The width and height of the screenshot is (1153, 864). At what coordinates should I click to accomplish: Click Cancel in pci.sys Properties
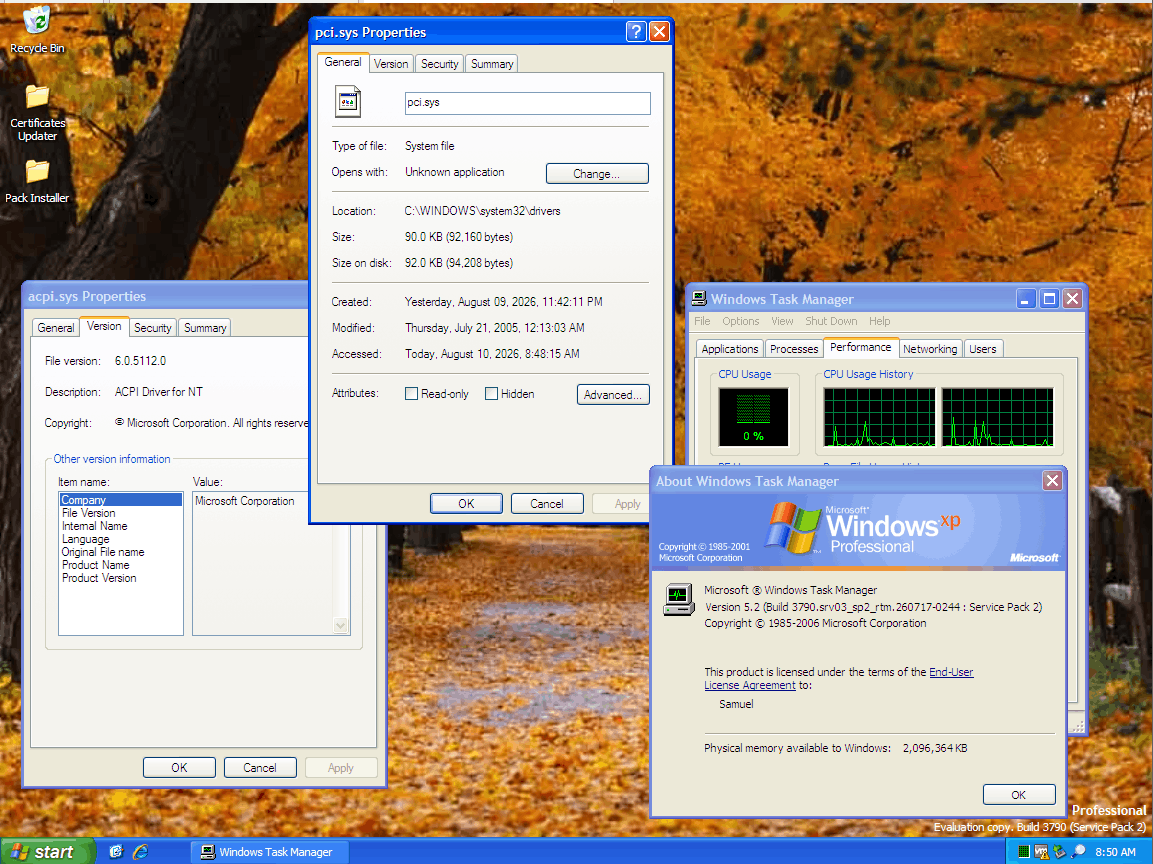pos(546,504)
